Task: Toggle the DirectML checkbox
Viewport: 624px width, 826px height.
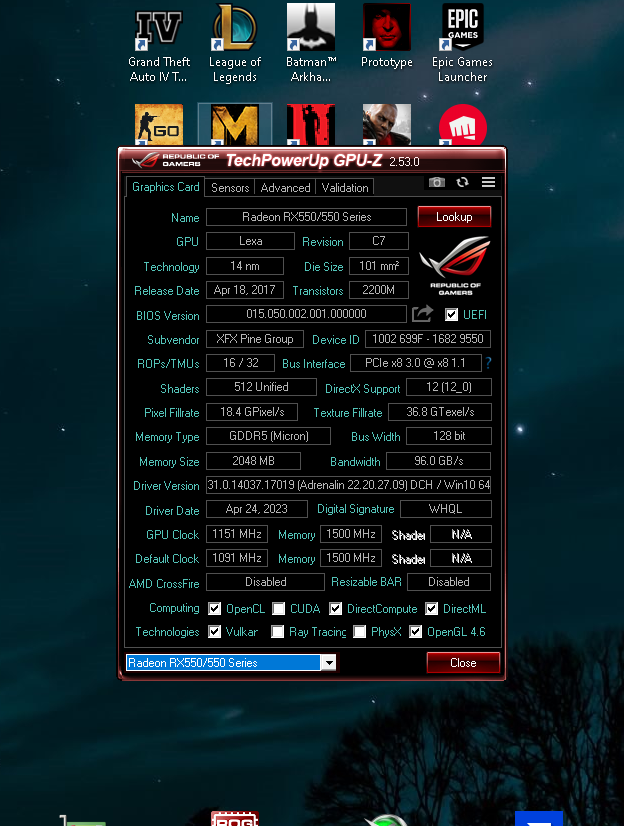Action: [x=431, y=608]
